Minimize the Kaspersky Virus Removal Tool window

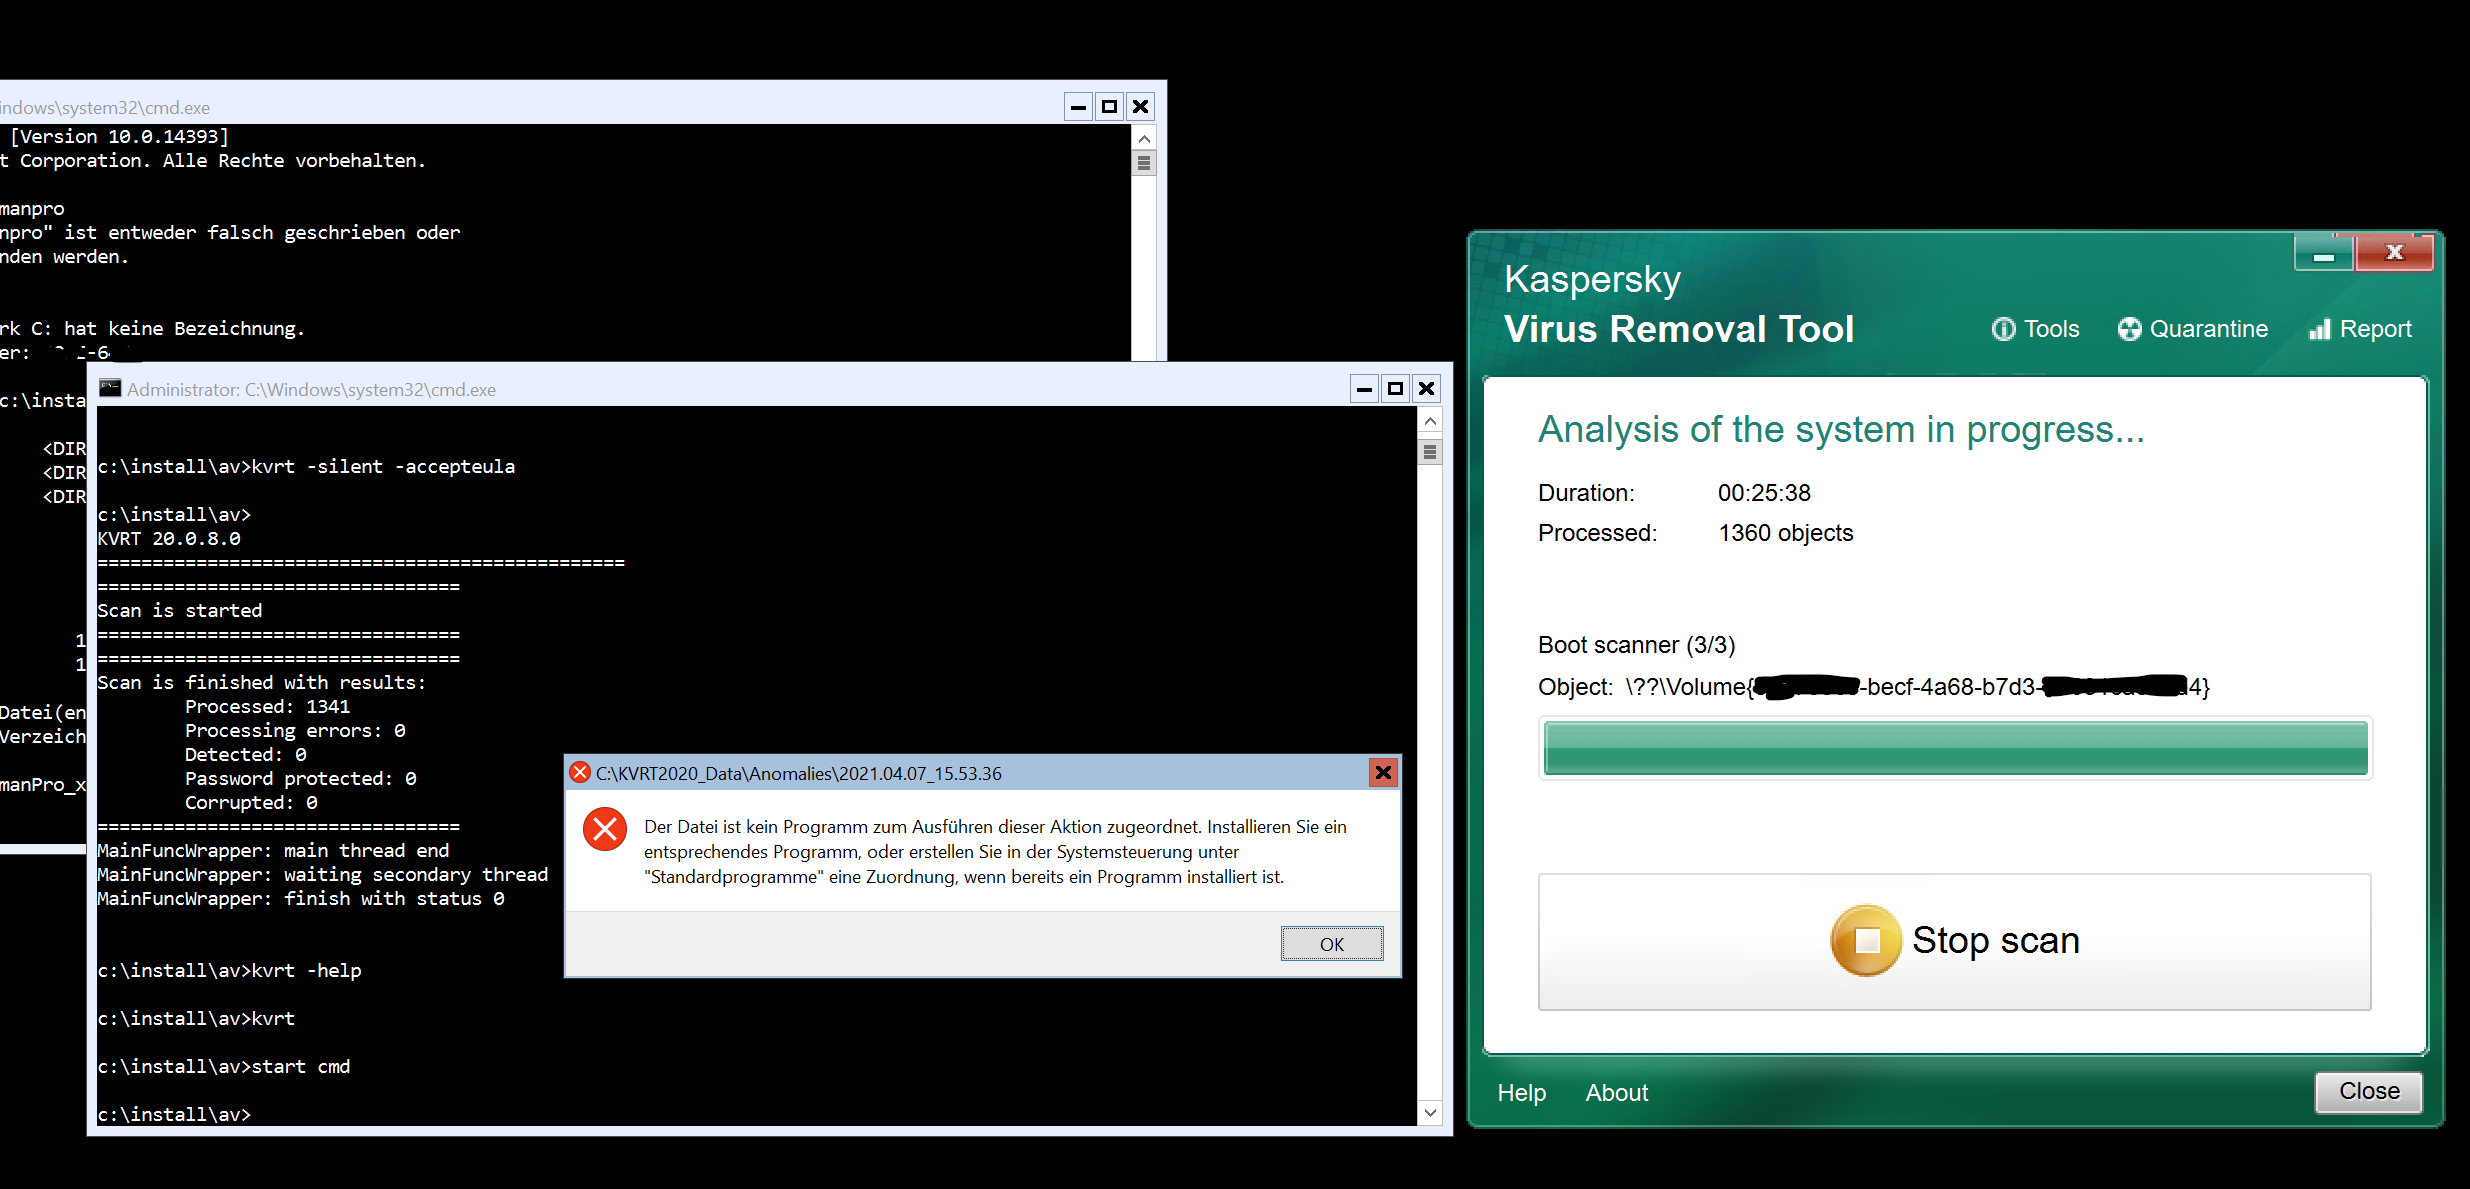pyautogui.click(x=2324, y=255)
